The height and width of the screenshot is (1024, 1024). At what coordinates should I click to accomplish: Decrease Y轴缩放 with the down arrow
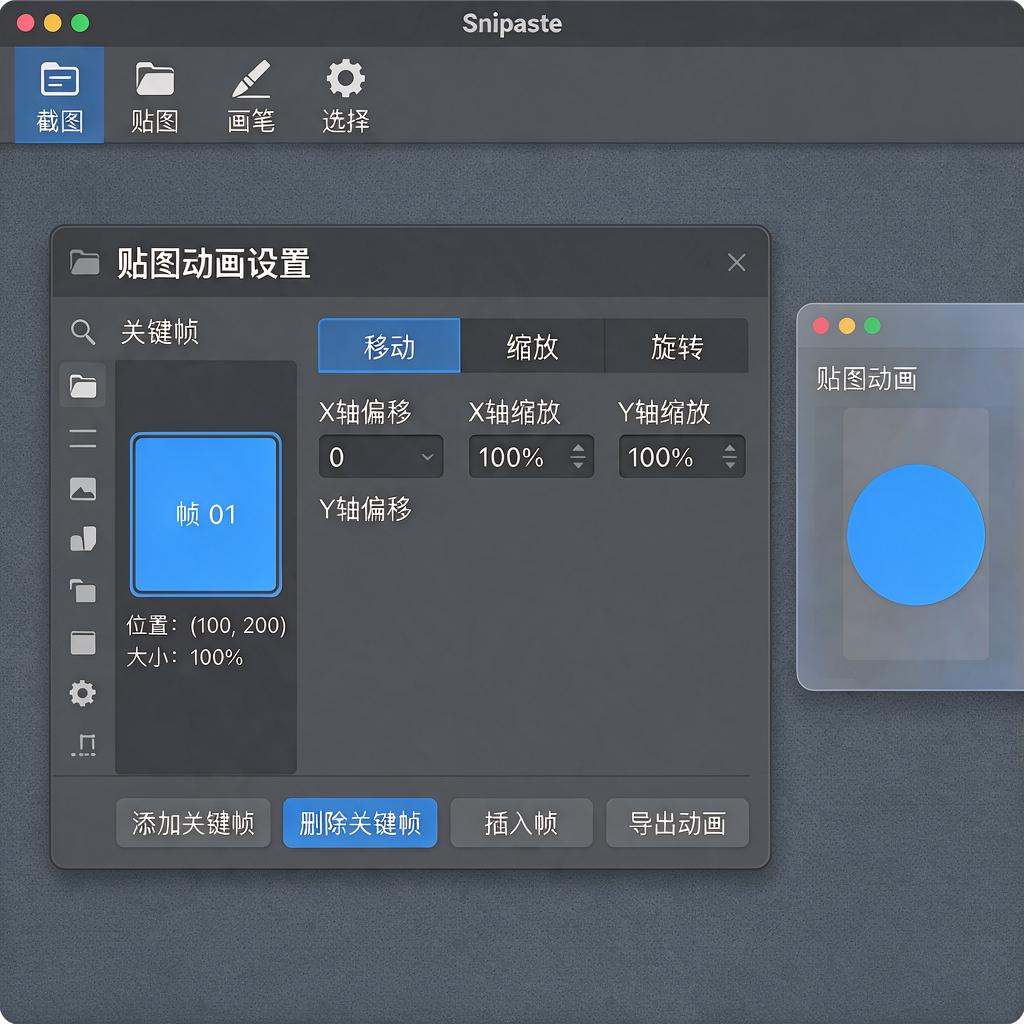point(729,464)
